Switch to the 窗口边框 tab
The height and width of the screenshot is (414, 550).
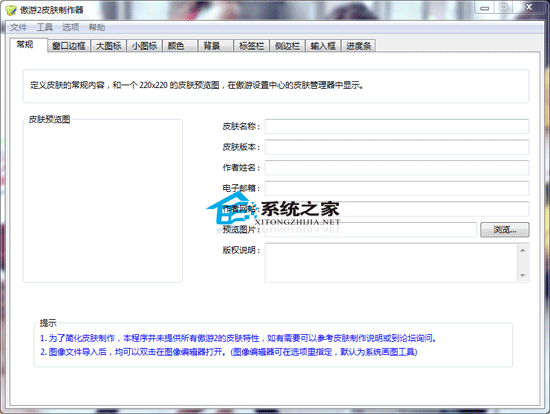click(69, 46)
